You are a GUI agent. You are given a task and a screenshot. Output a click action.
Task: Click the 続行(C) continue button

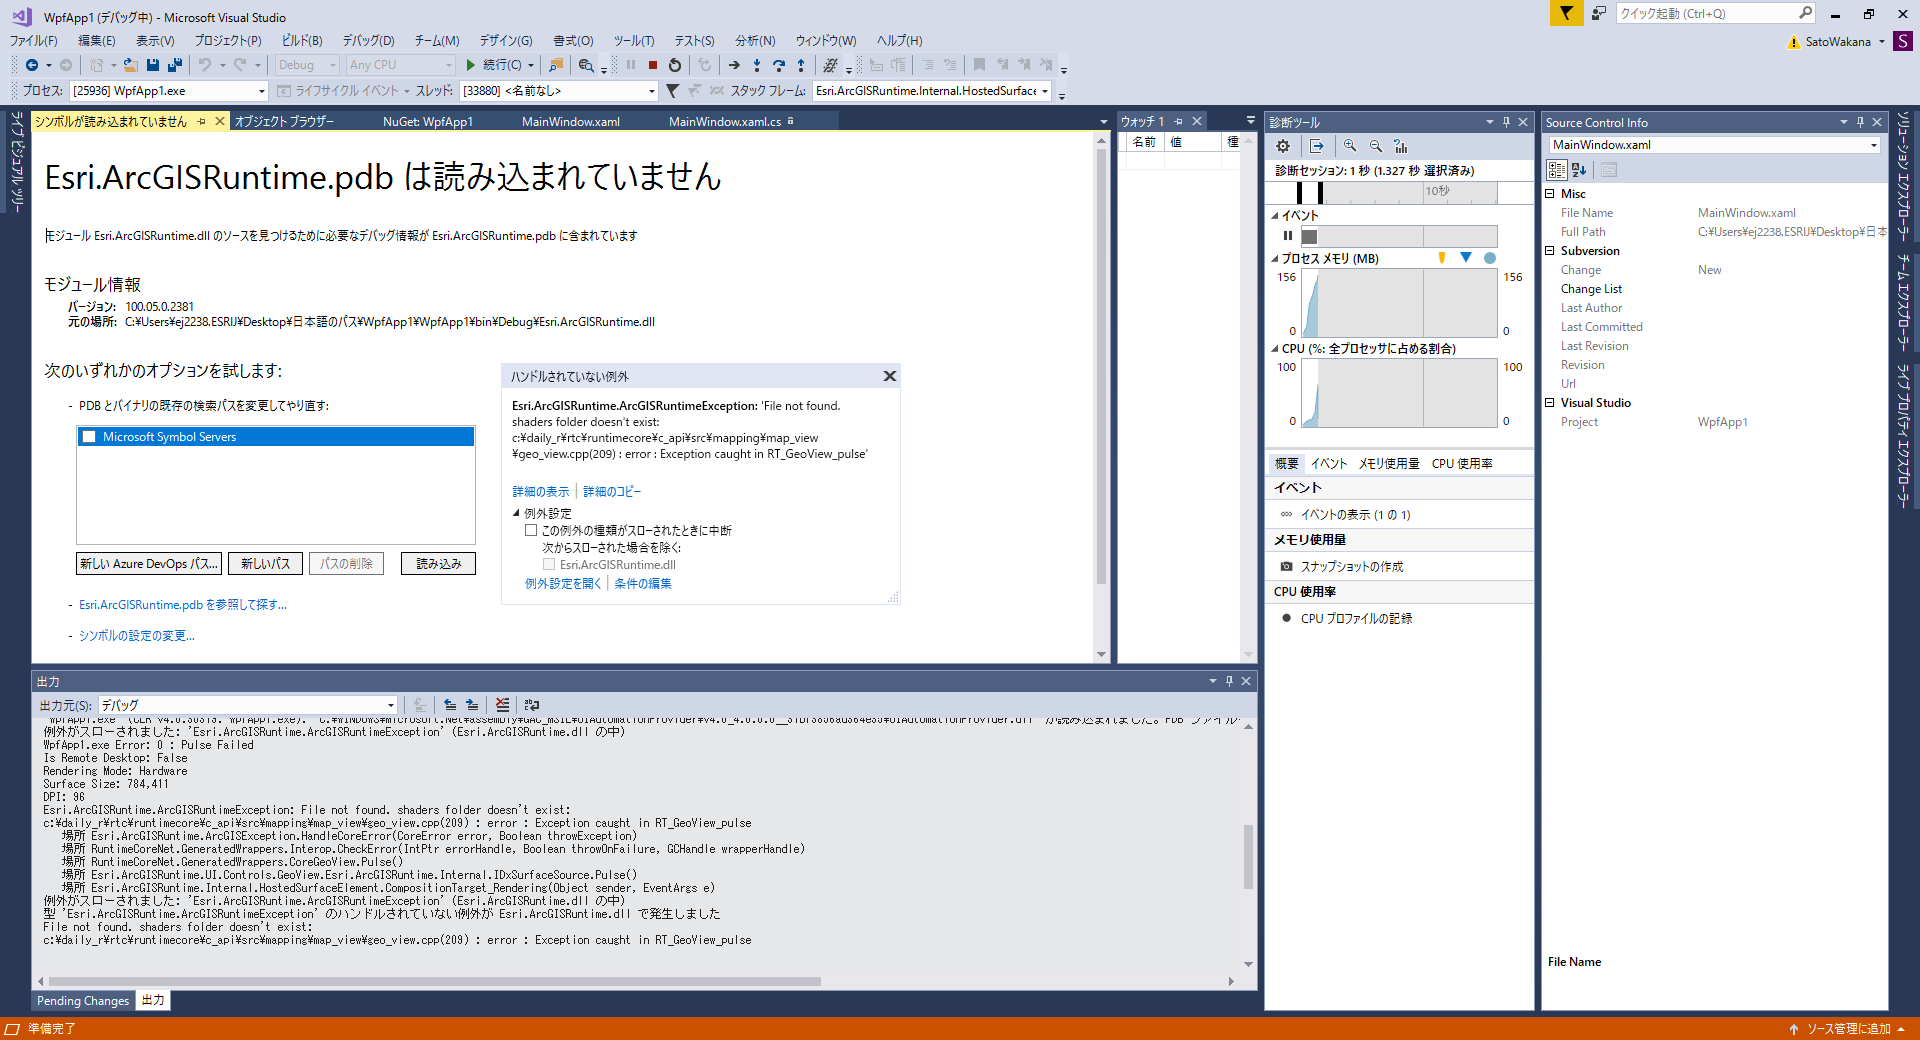494,65
